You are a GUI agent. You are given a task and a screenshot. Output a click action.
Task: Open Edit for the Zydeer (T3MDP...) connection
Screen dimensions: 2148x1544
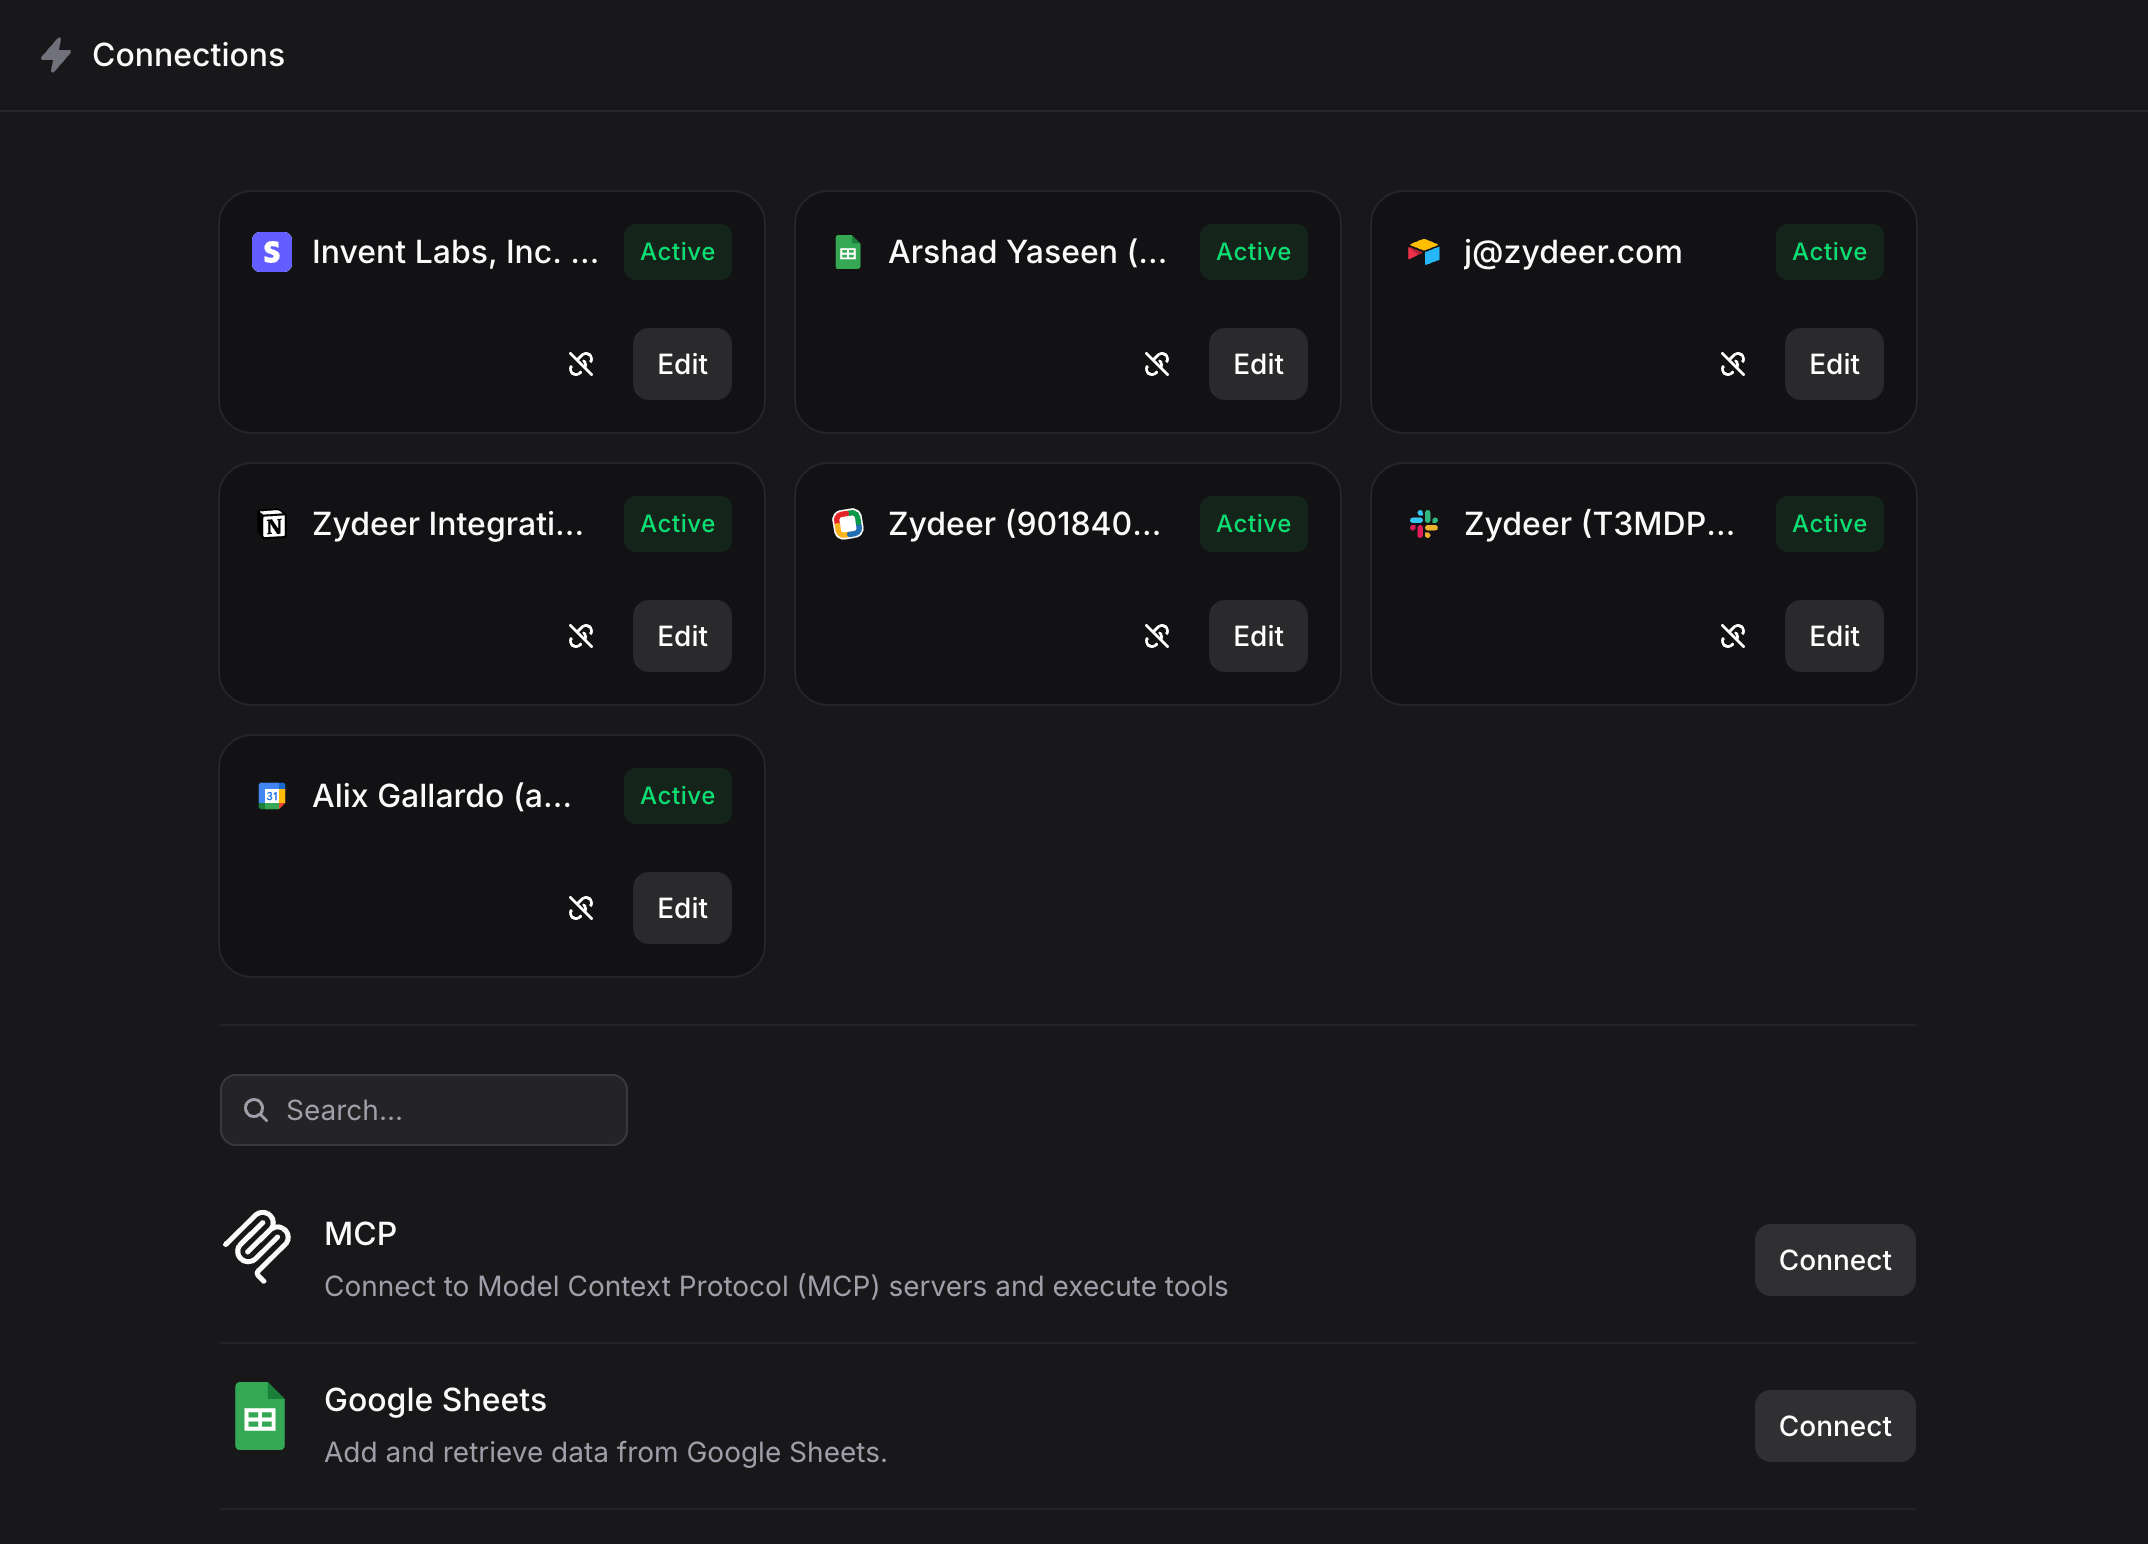click(x=1833, y=636)
